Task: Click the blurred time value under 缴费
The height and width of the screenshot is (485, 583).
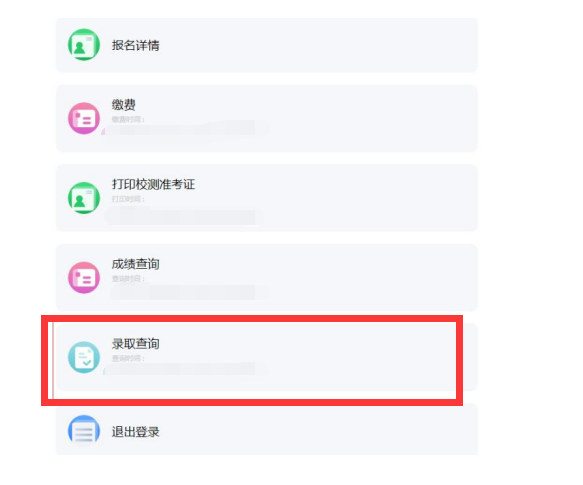Action: [x=186, y=128]
